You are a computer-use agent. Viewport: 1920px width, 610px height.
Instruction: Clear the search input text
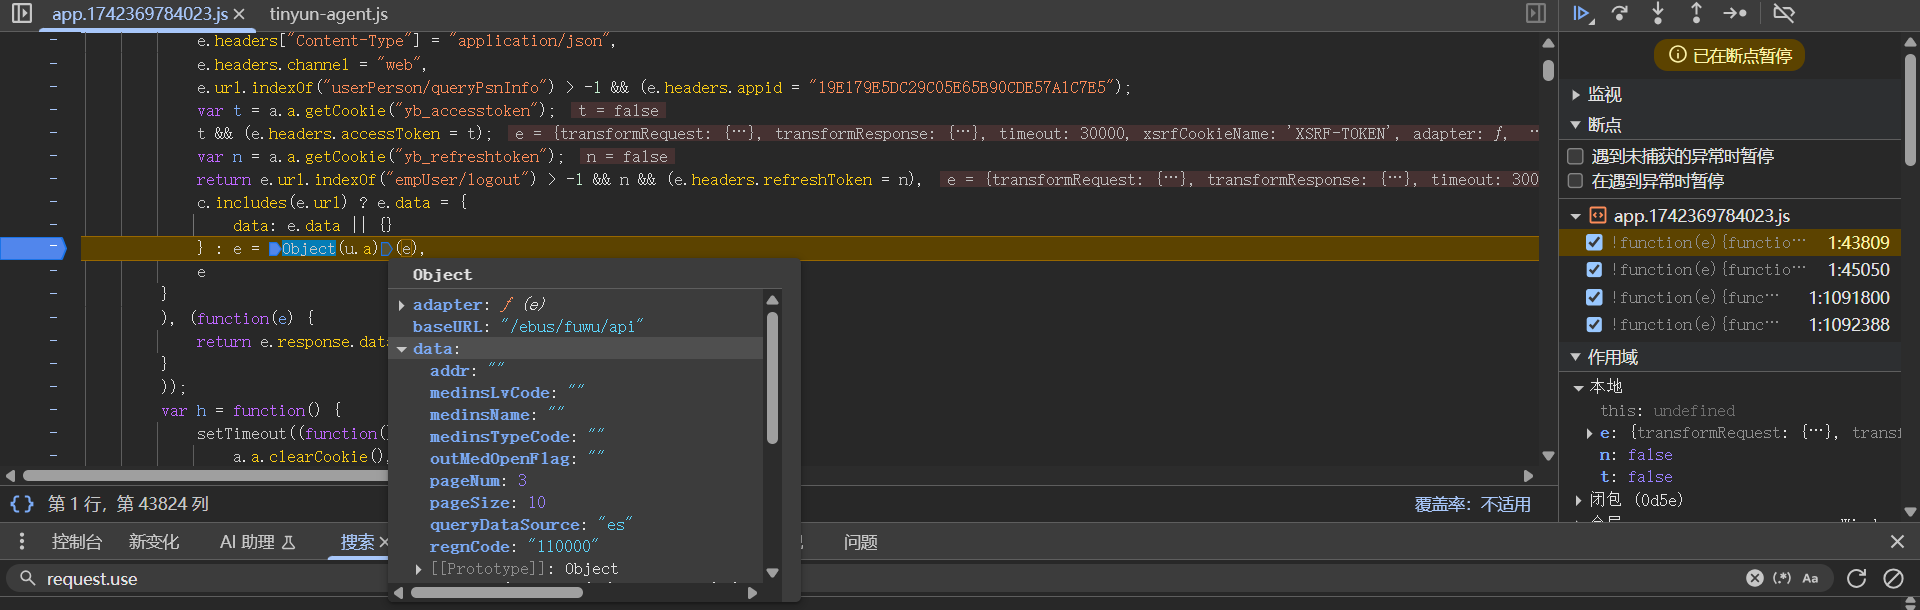pyautogui.click(x=1754, y=578)
